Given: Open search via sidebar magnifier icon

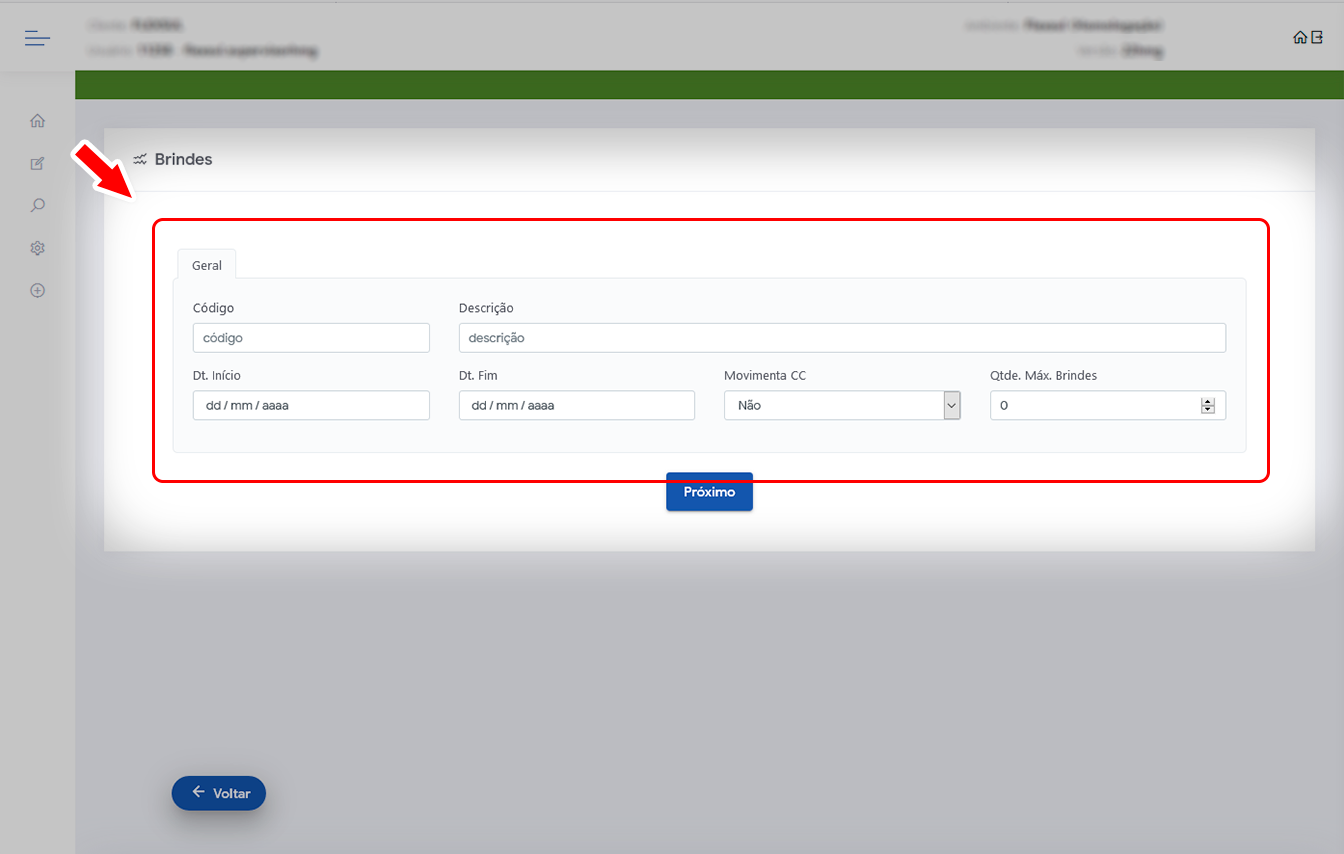Looking at the screenshot, I should [x=37, y=205].
